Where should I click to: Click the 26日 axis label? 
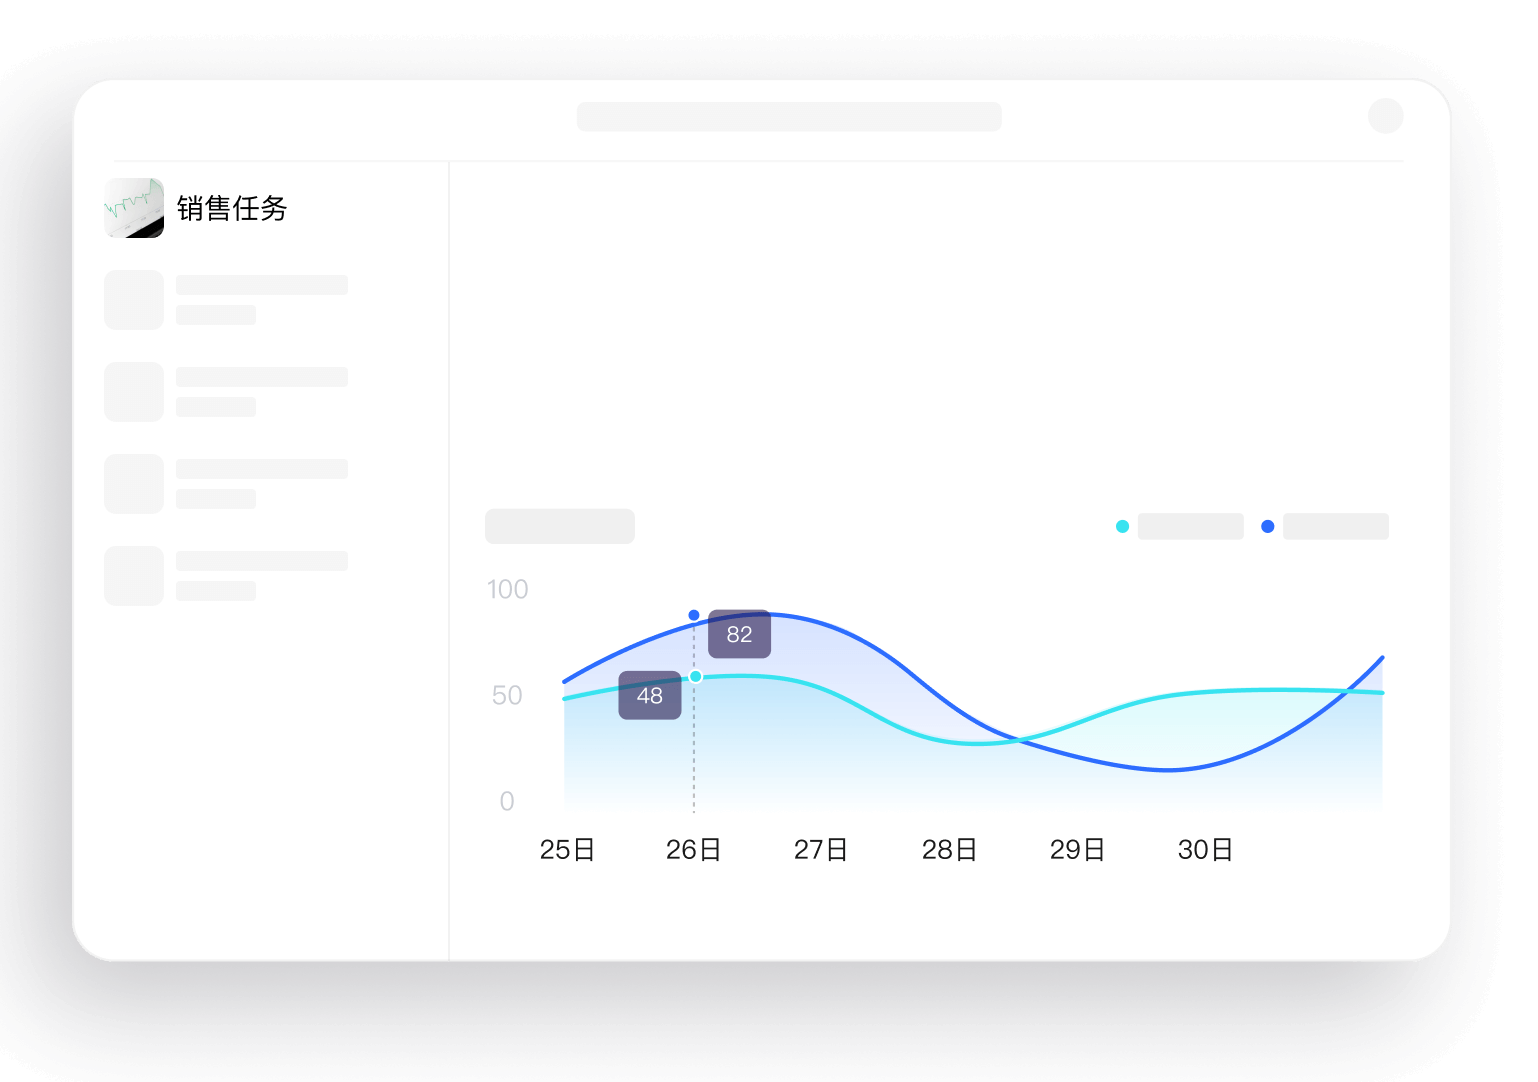point(694,850)
